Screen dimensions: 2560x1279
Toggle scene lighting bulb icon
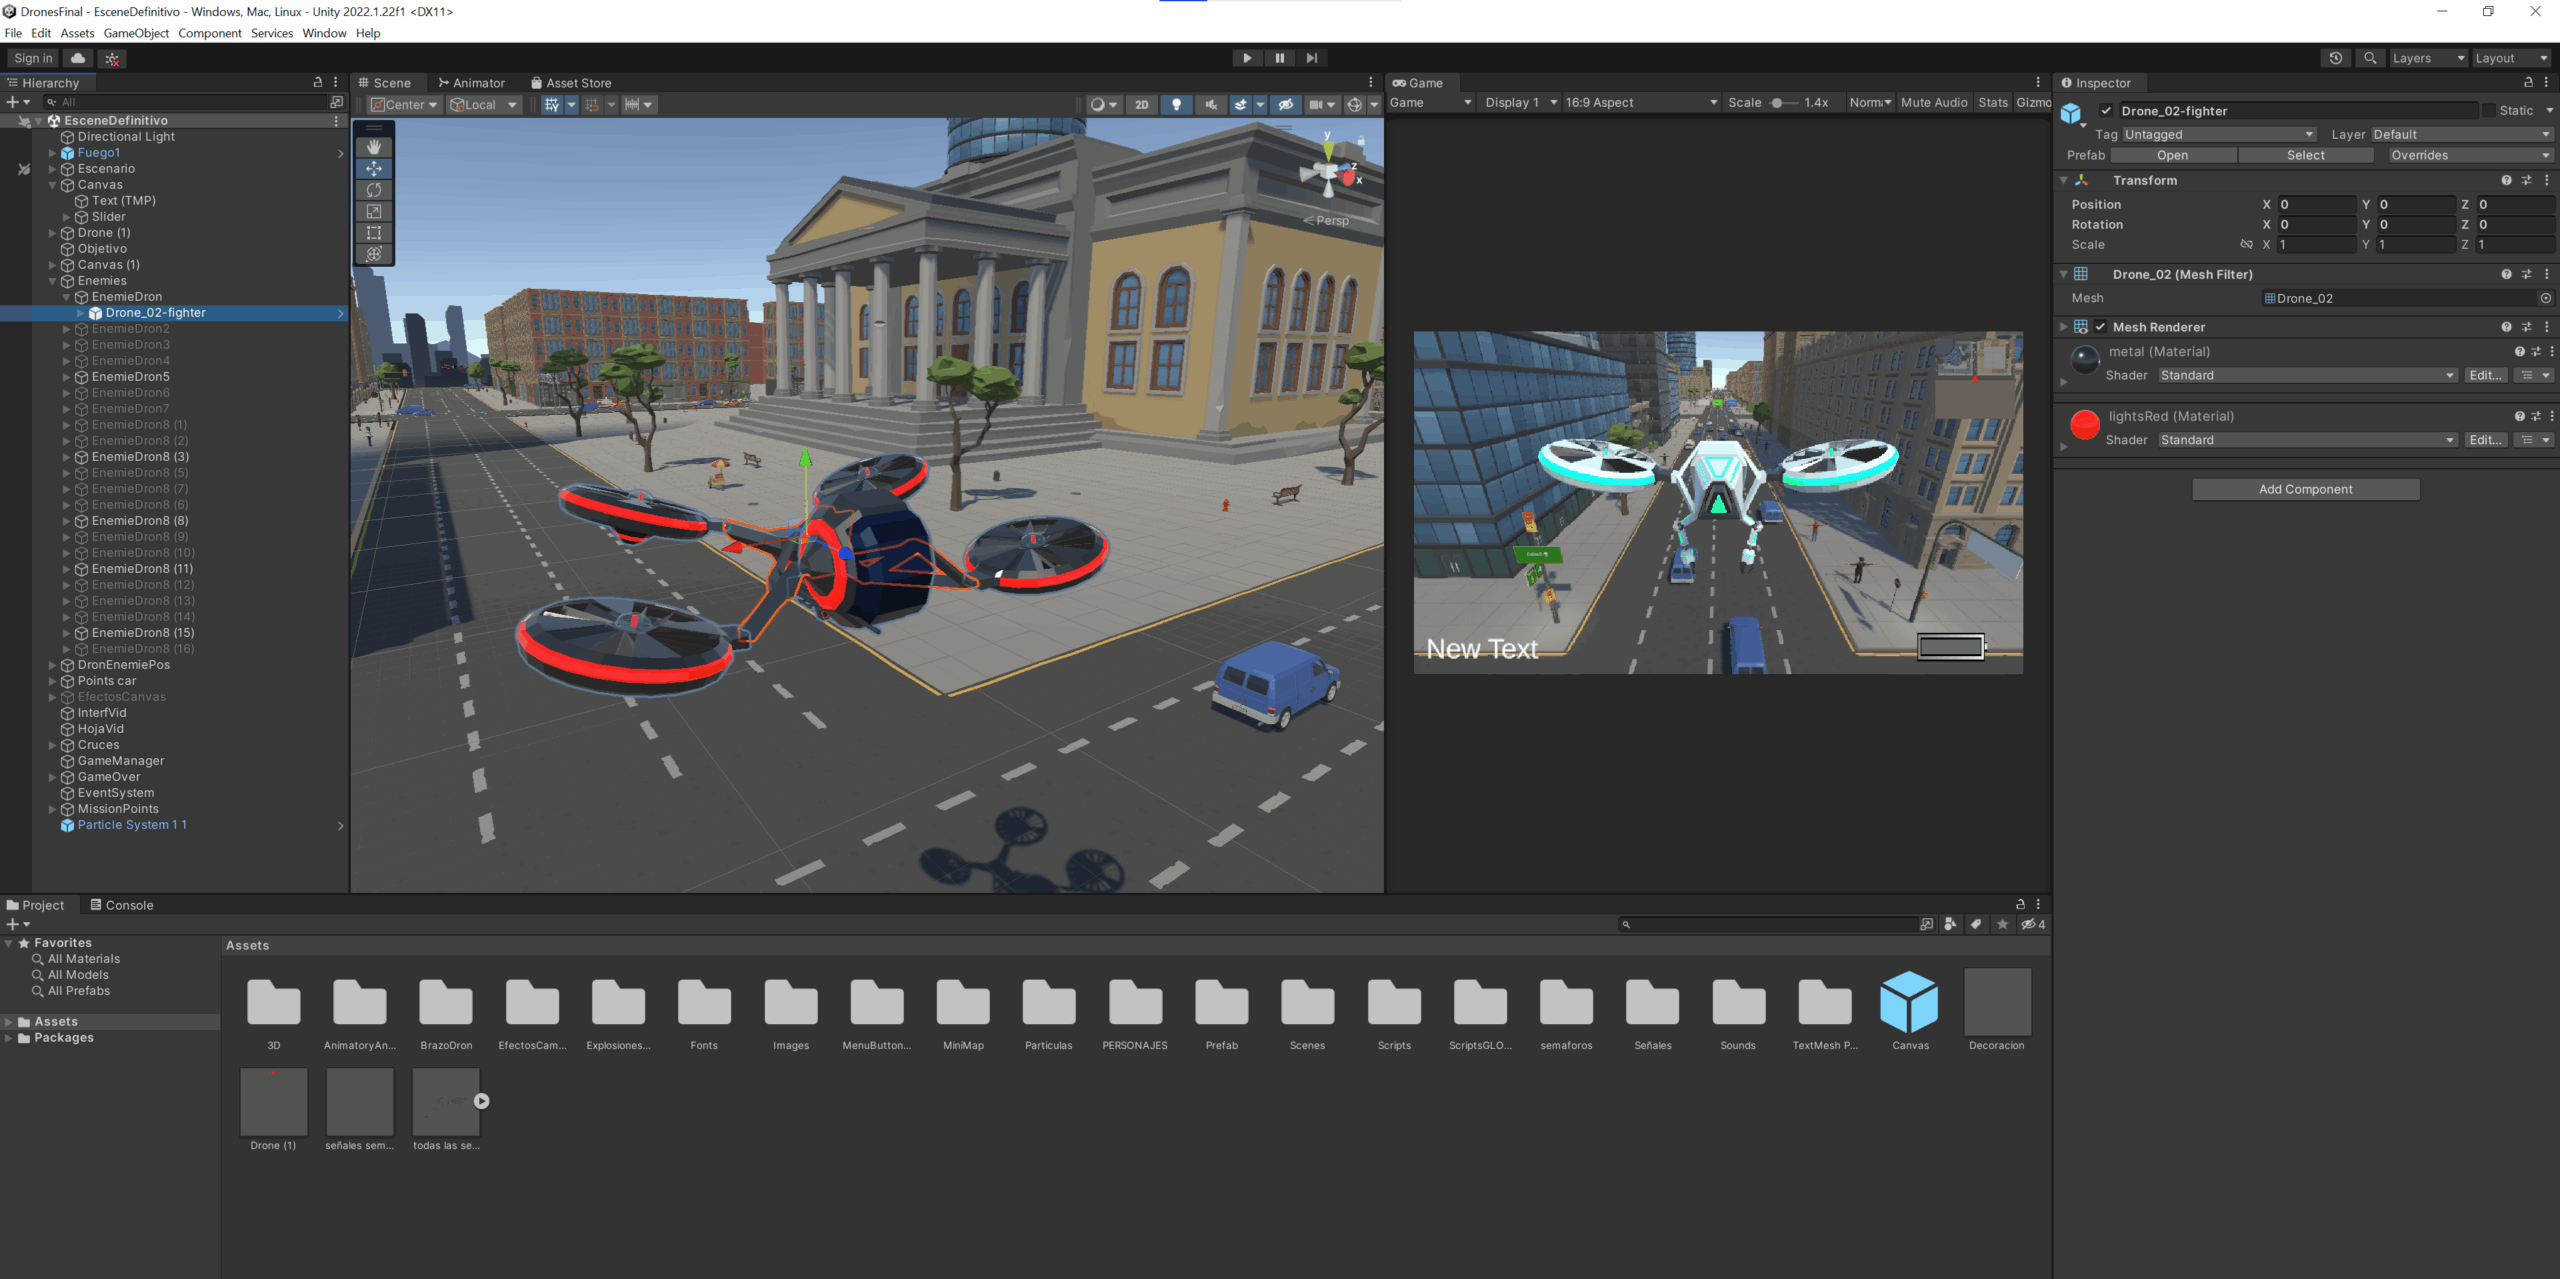(x=1176, y=104)
